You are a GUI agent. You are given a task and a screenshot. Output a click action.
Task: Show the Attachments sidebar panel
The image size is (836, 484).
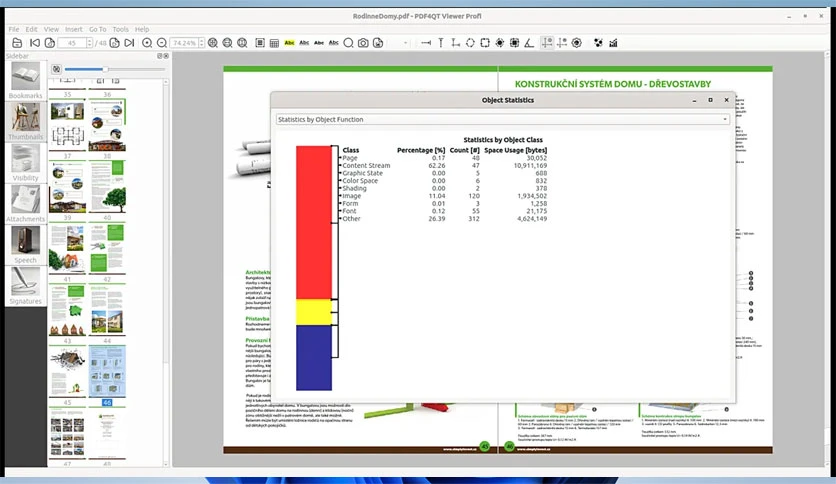coord(26,204)
